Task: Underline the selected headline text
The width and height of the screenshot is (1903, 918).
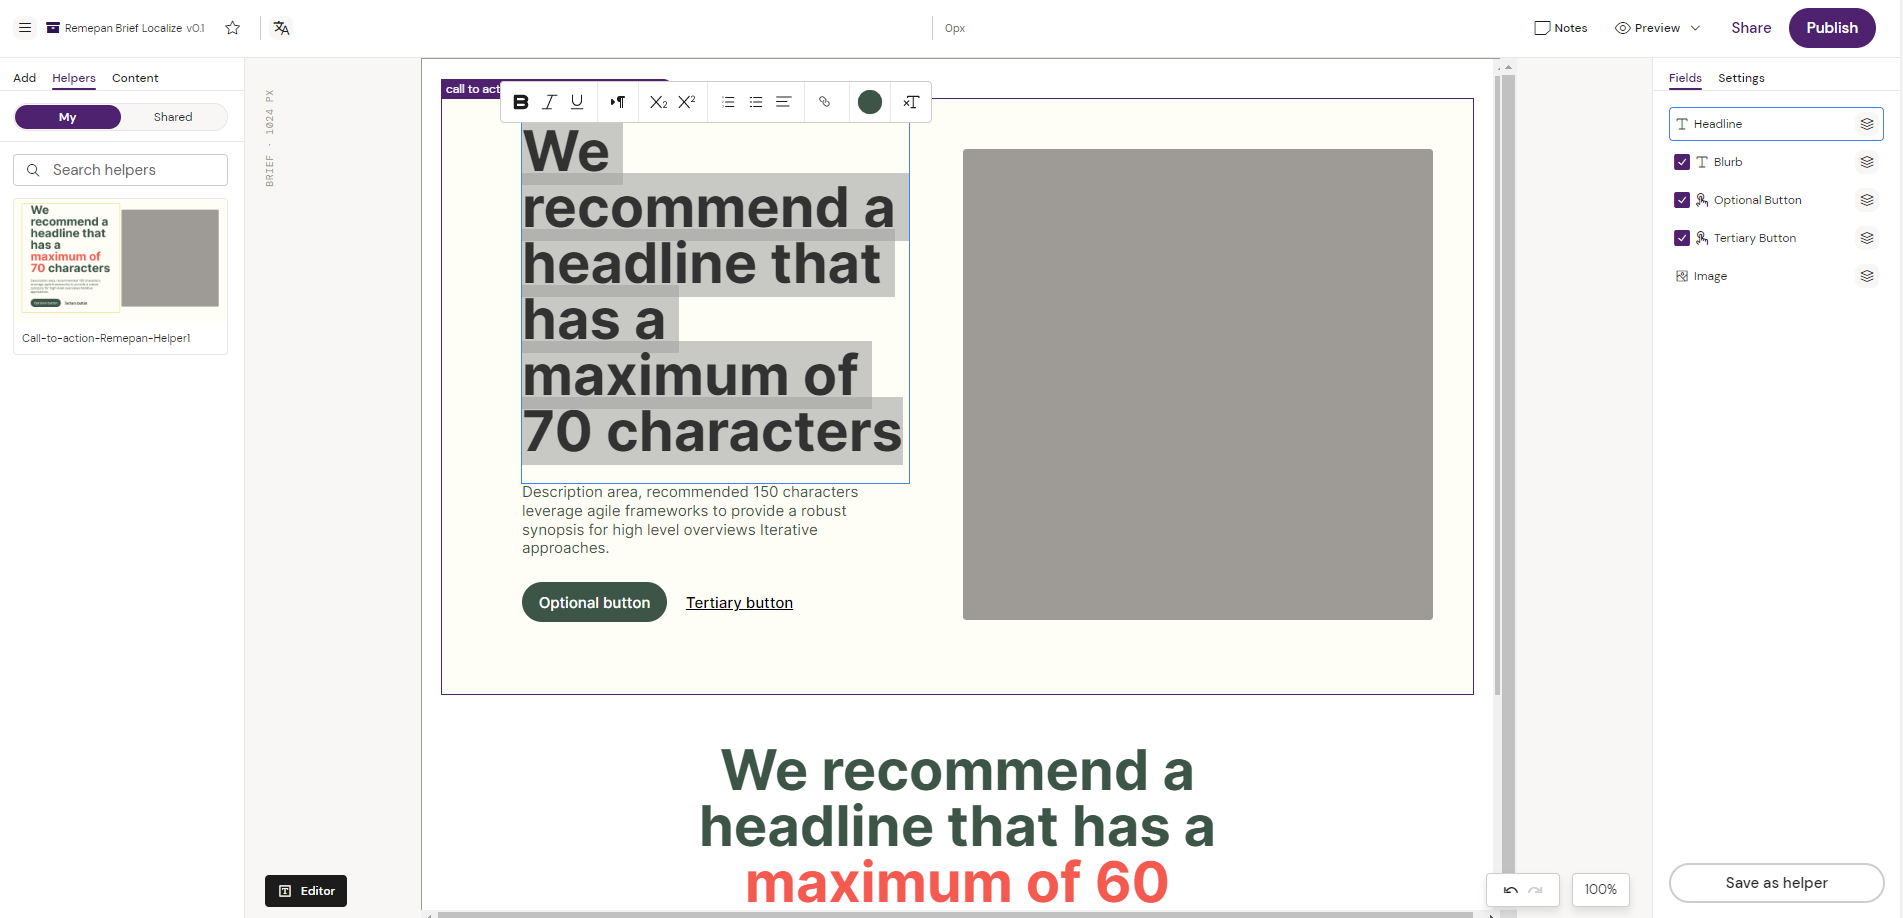Action: pos(577,102)
